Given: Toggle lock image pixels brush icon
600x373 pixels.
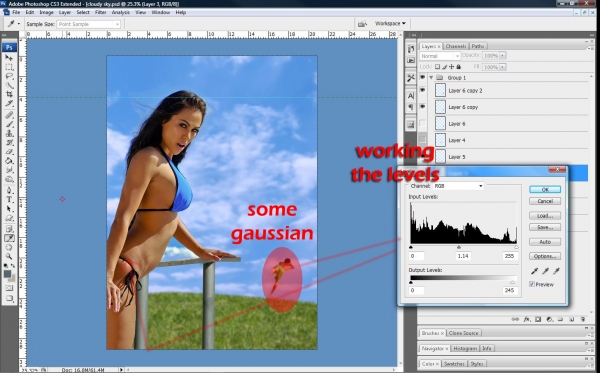Looking at the screenshot, I should click(445, 67).
